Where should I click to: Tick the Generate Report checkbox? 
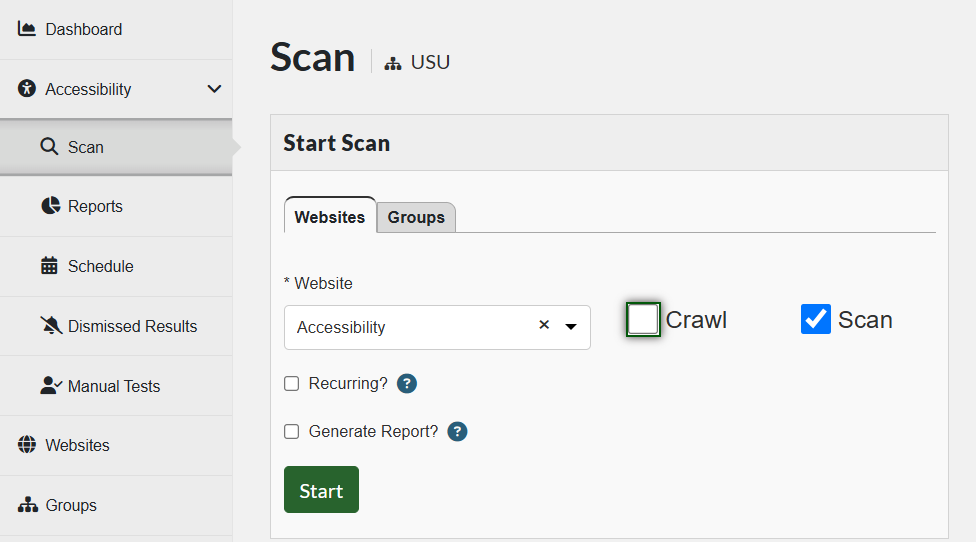(x=291, y=431)
